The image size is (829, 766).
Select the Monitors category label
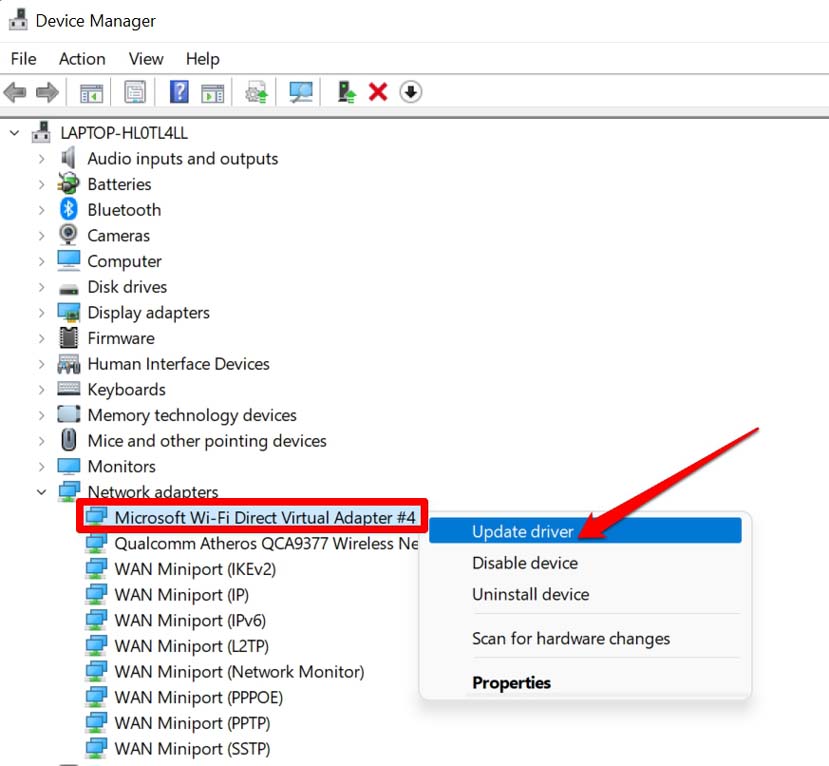coord(122,466)
